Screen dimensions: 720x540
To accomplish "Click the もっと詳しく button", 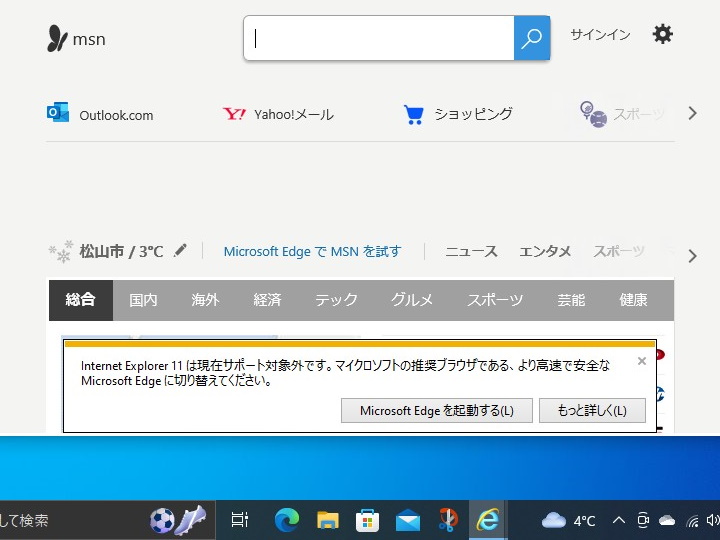I will (x=592, y=411).
